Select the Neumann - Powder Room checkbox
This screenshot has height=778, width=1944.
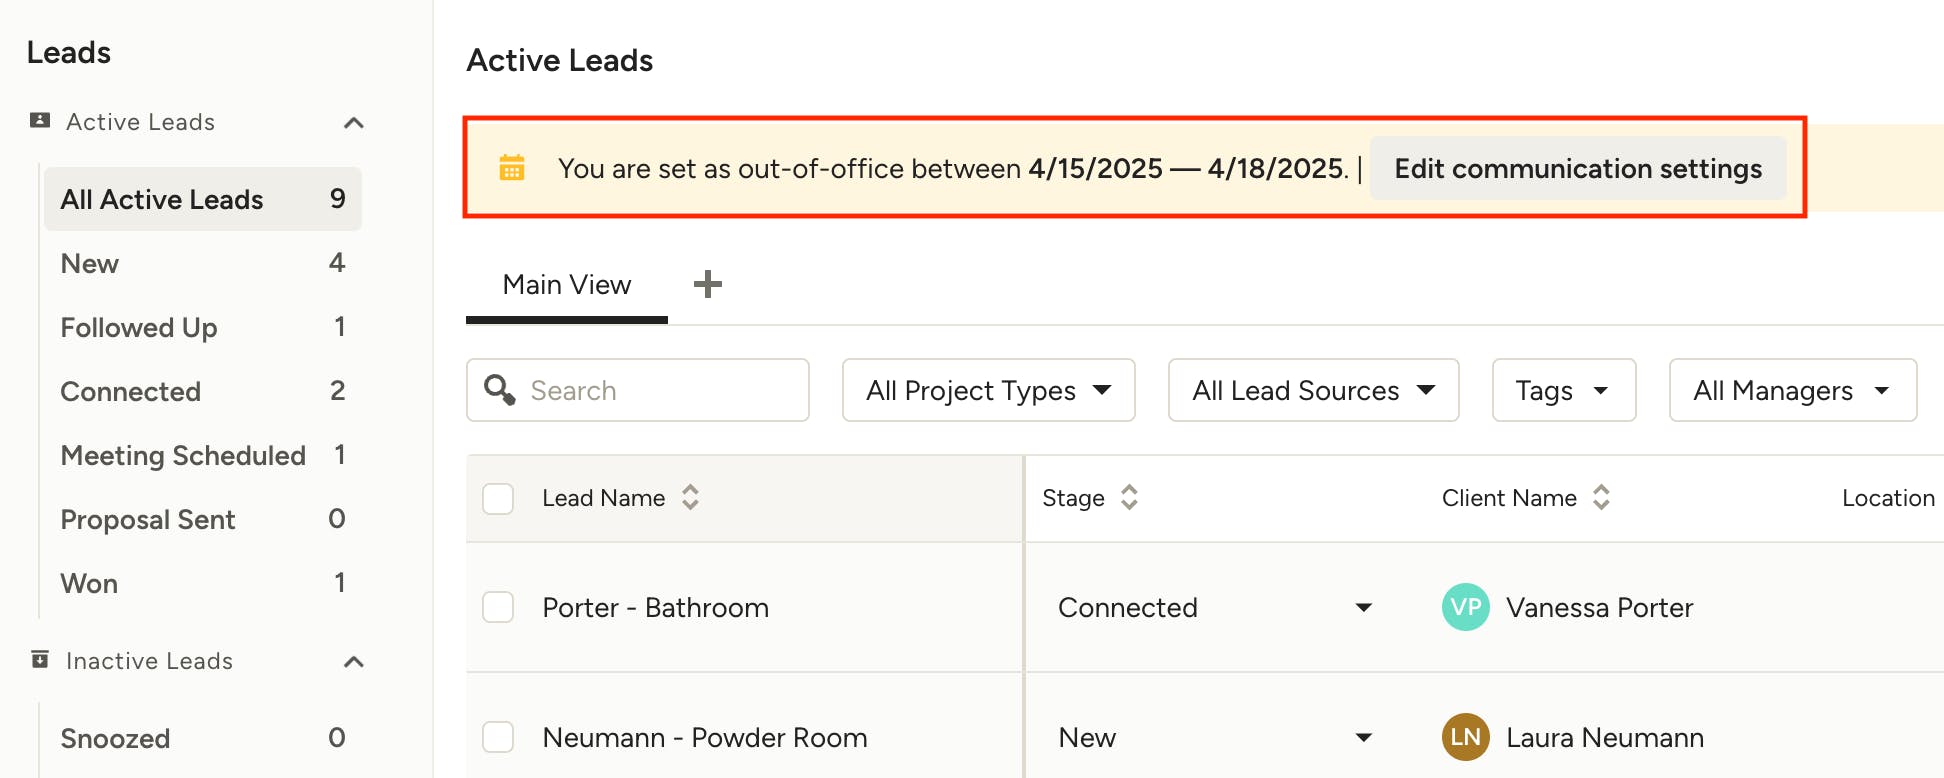(498, 738)
